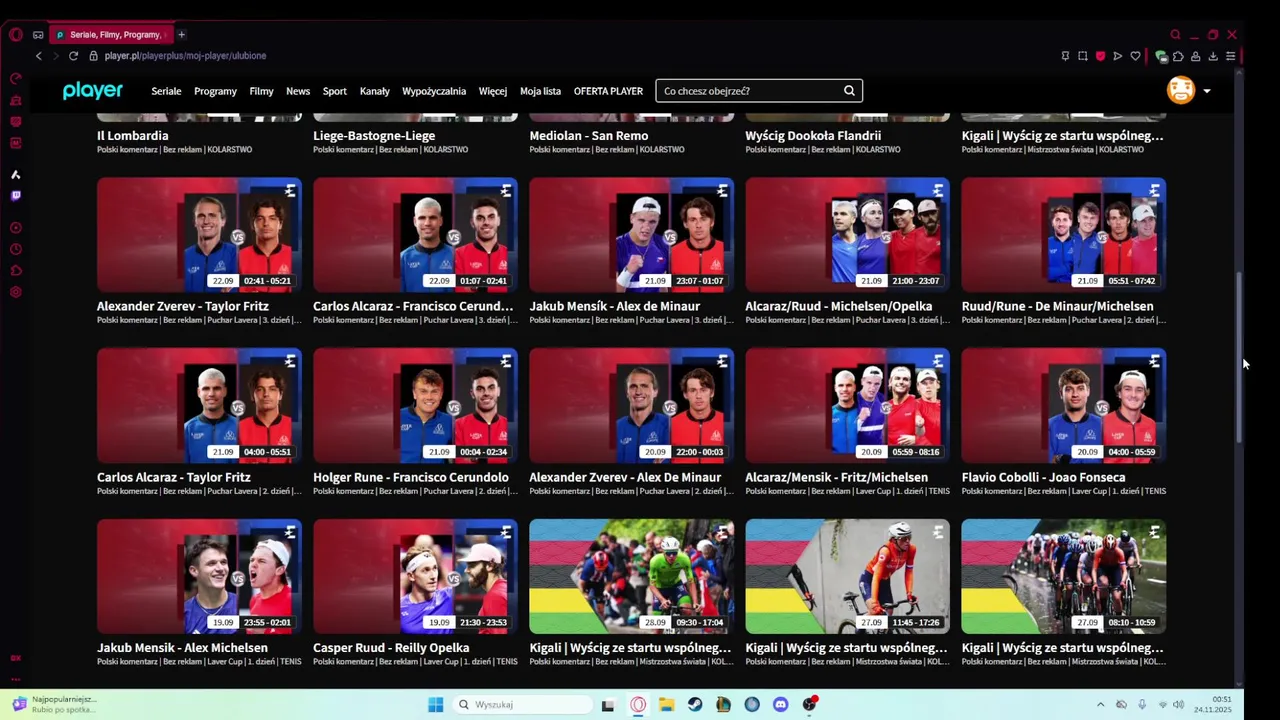Open the Sport menu item
This screenshot has width=1280, height=720.
click(x=335, y=91)
